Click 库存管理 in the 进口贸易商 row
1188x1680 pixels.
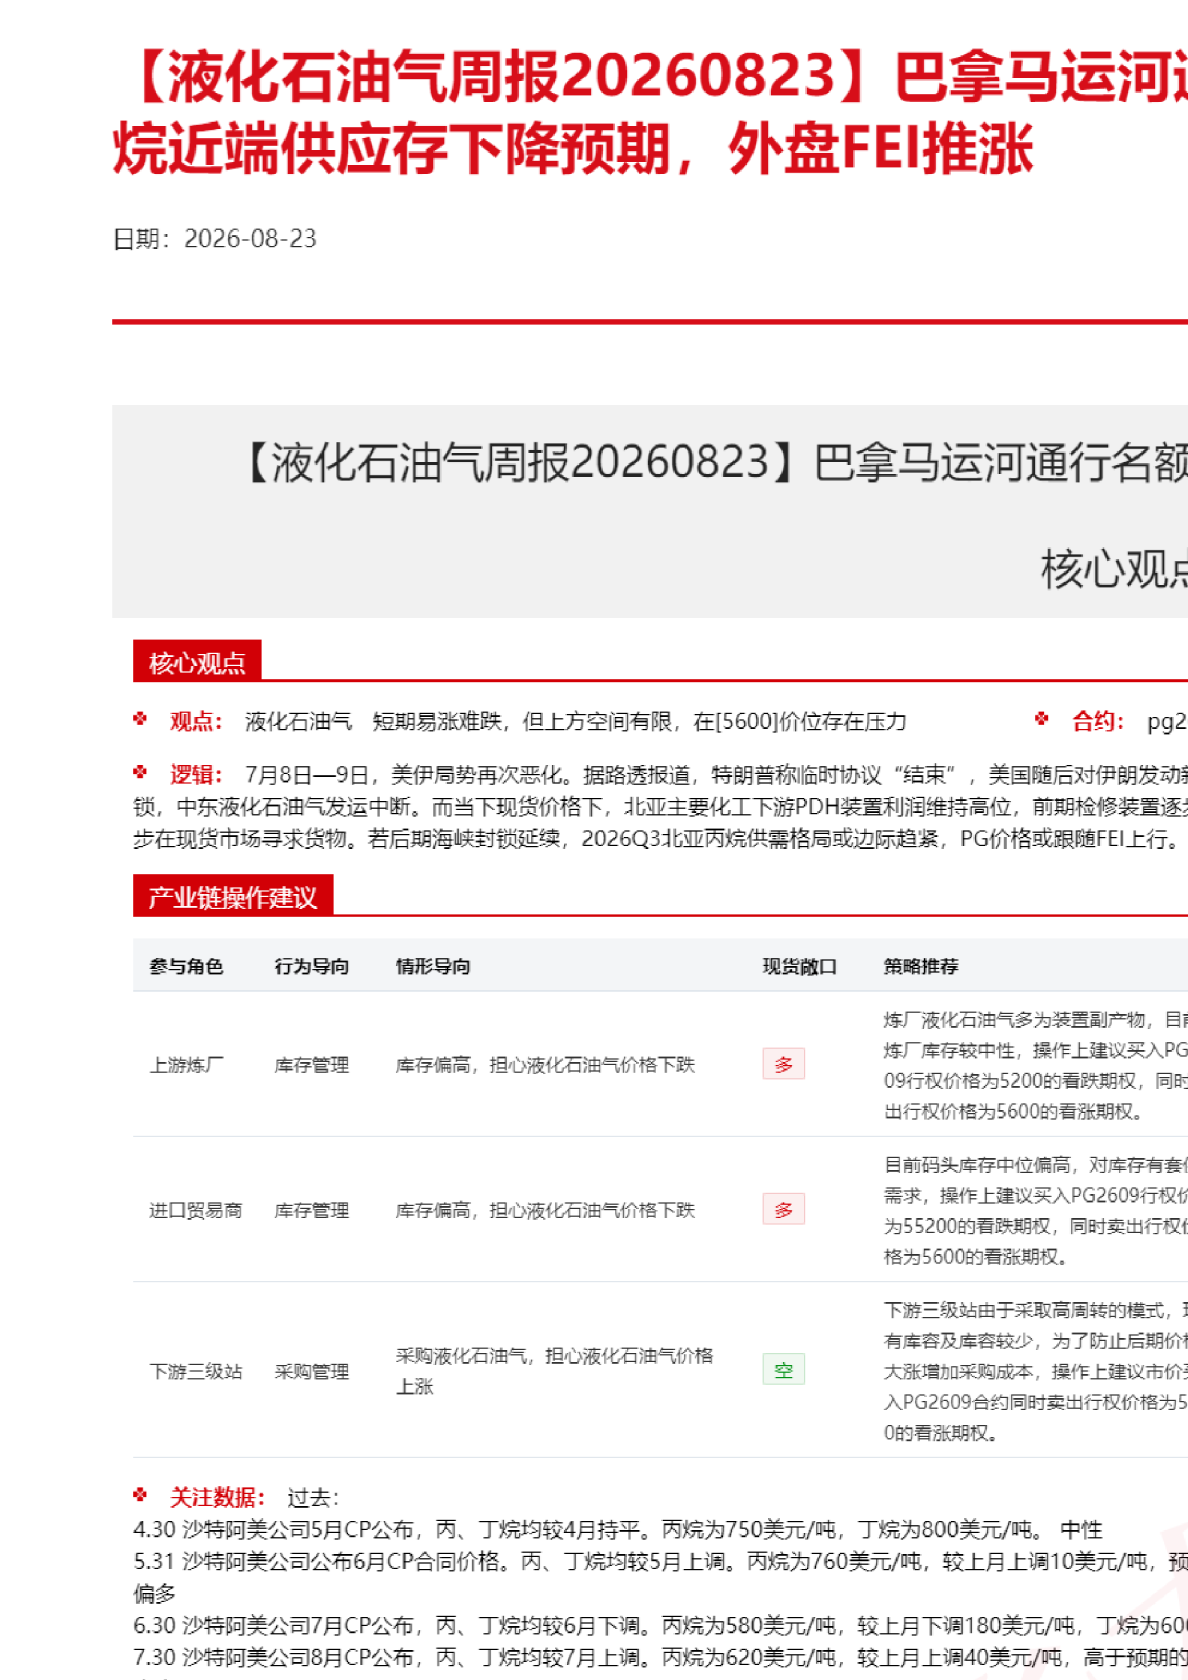312,1210
